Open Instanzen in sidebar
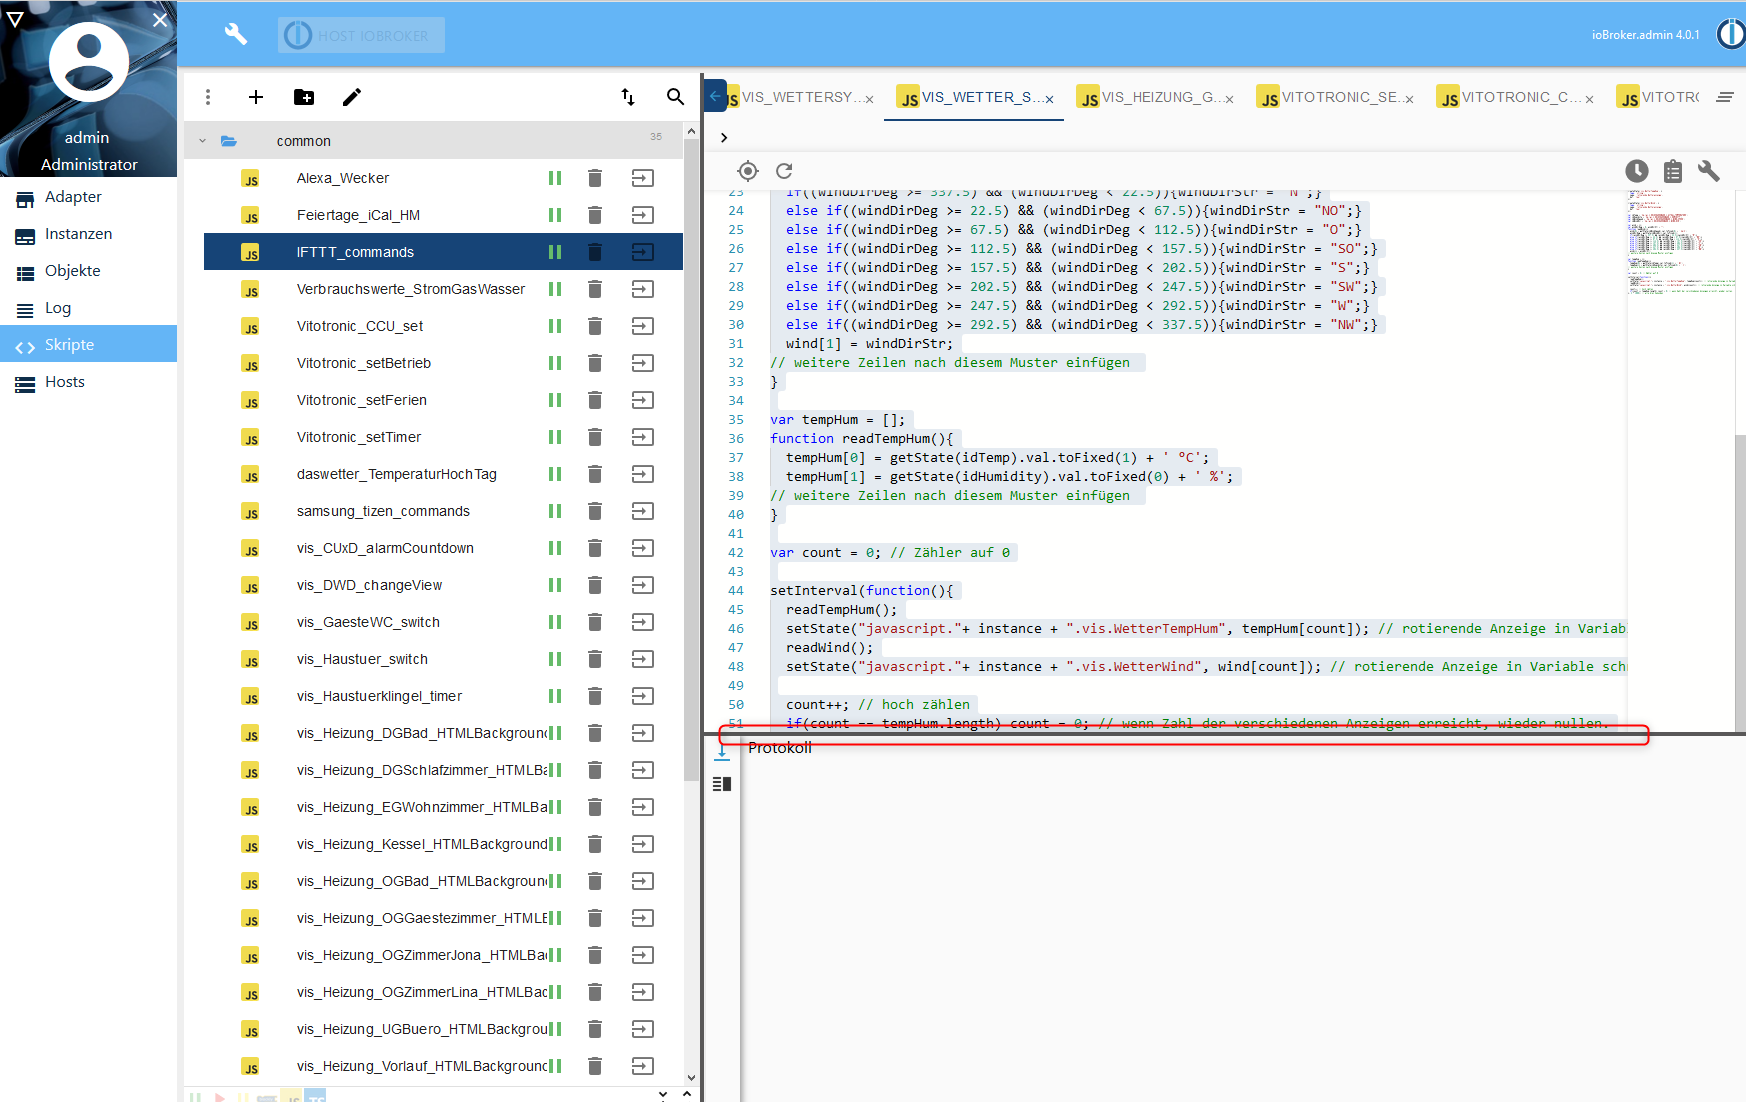Viewport: 1746px width, 1102px height. point(88,234)
